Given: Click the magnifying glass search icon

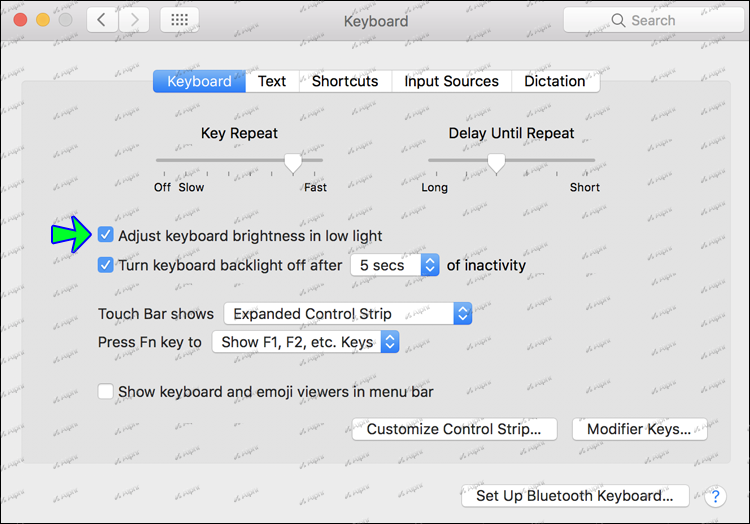Looking at the screenshot, I should [x=618, y=20].
